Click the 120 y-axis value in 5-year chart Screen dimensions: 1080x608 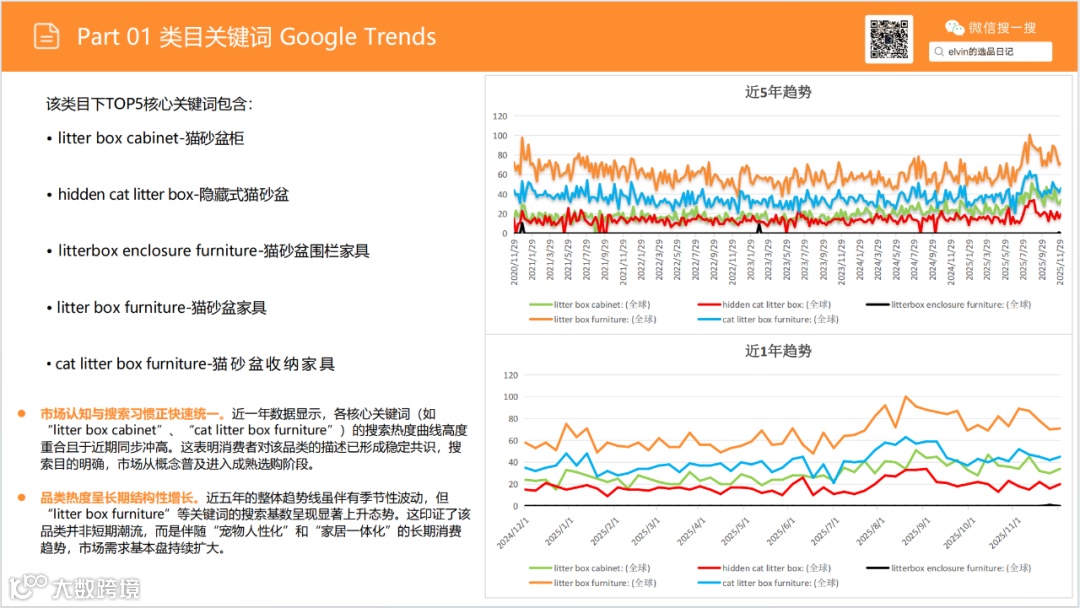click(500, 116)
